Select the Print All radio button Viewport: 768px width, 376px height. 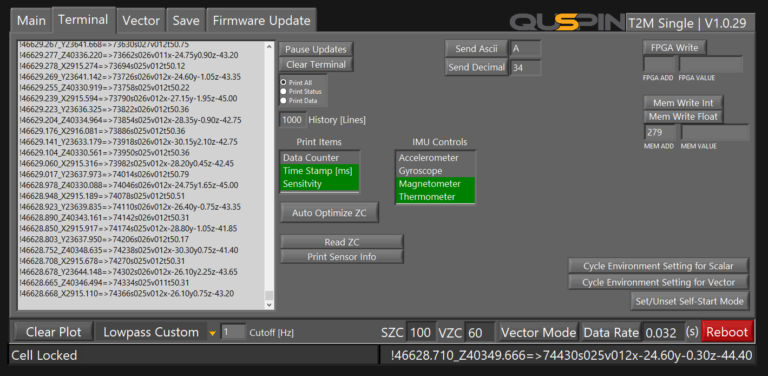click(x=283, y=83)
